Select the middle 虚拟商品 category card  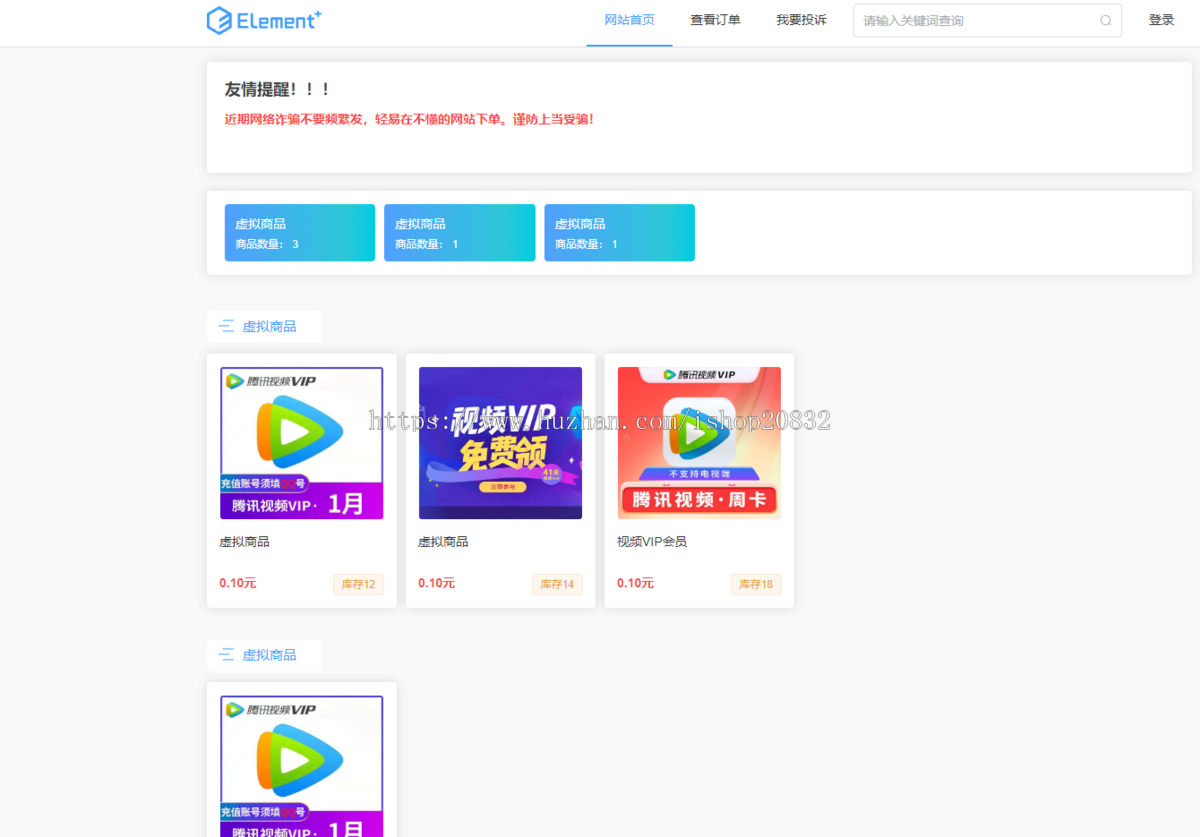pos(459,233)
